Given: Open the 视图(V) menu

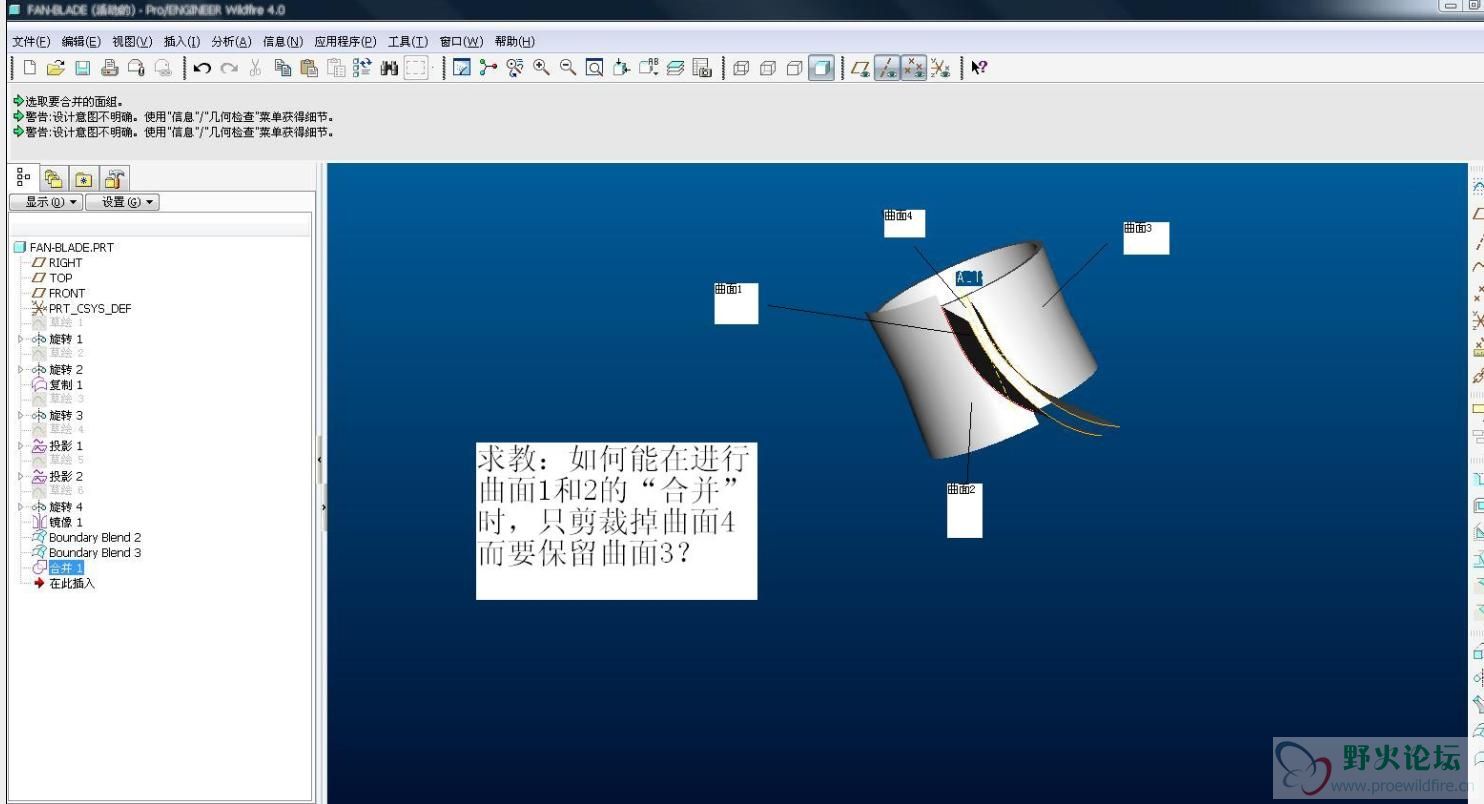Looking at the screenshot, I should tap(132, 41).
